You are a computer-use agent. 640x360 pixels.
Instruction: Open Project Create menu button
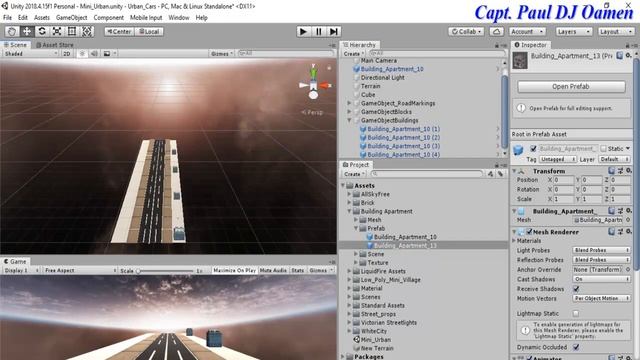tap(353, 174)
